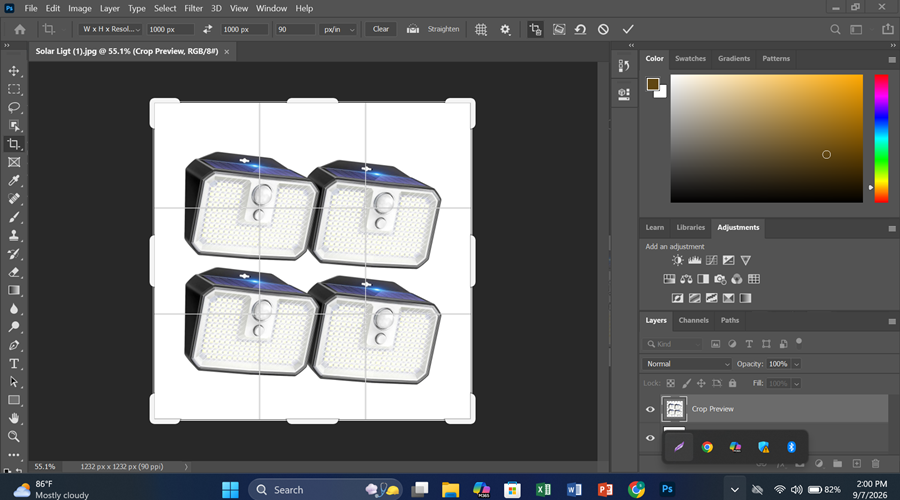Open the Color panel menu

pos(892,60)
